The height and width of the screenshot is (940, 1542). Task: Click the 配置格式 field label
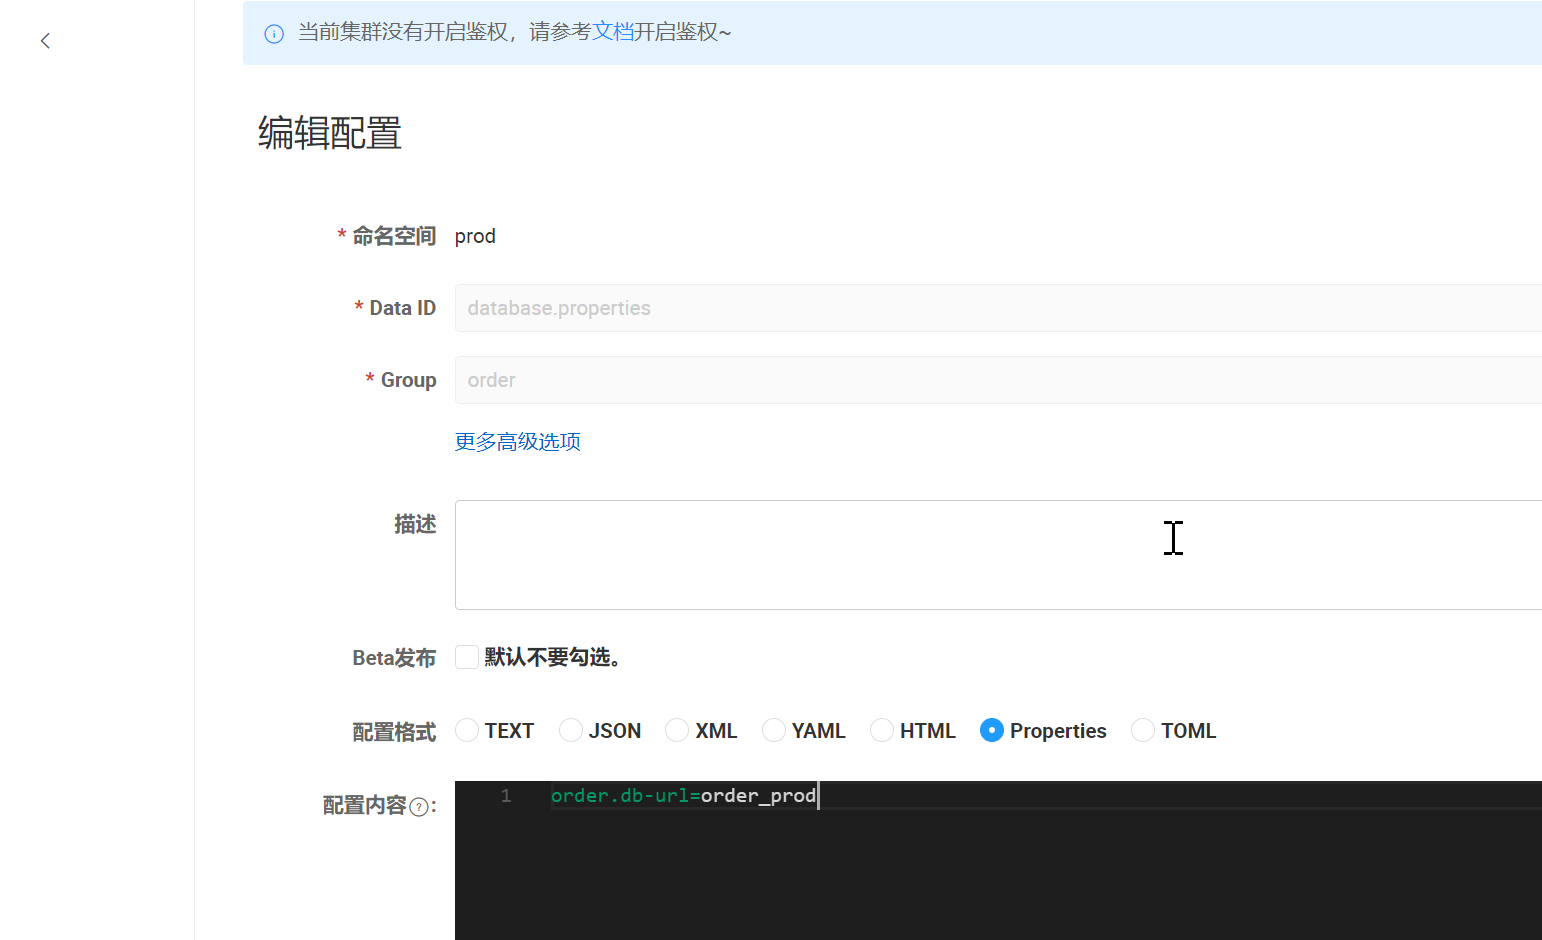(394, 732)
